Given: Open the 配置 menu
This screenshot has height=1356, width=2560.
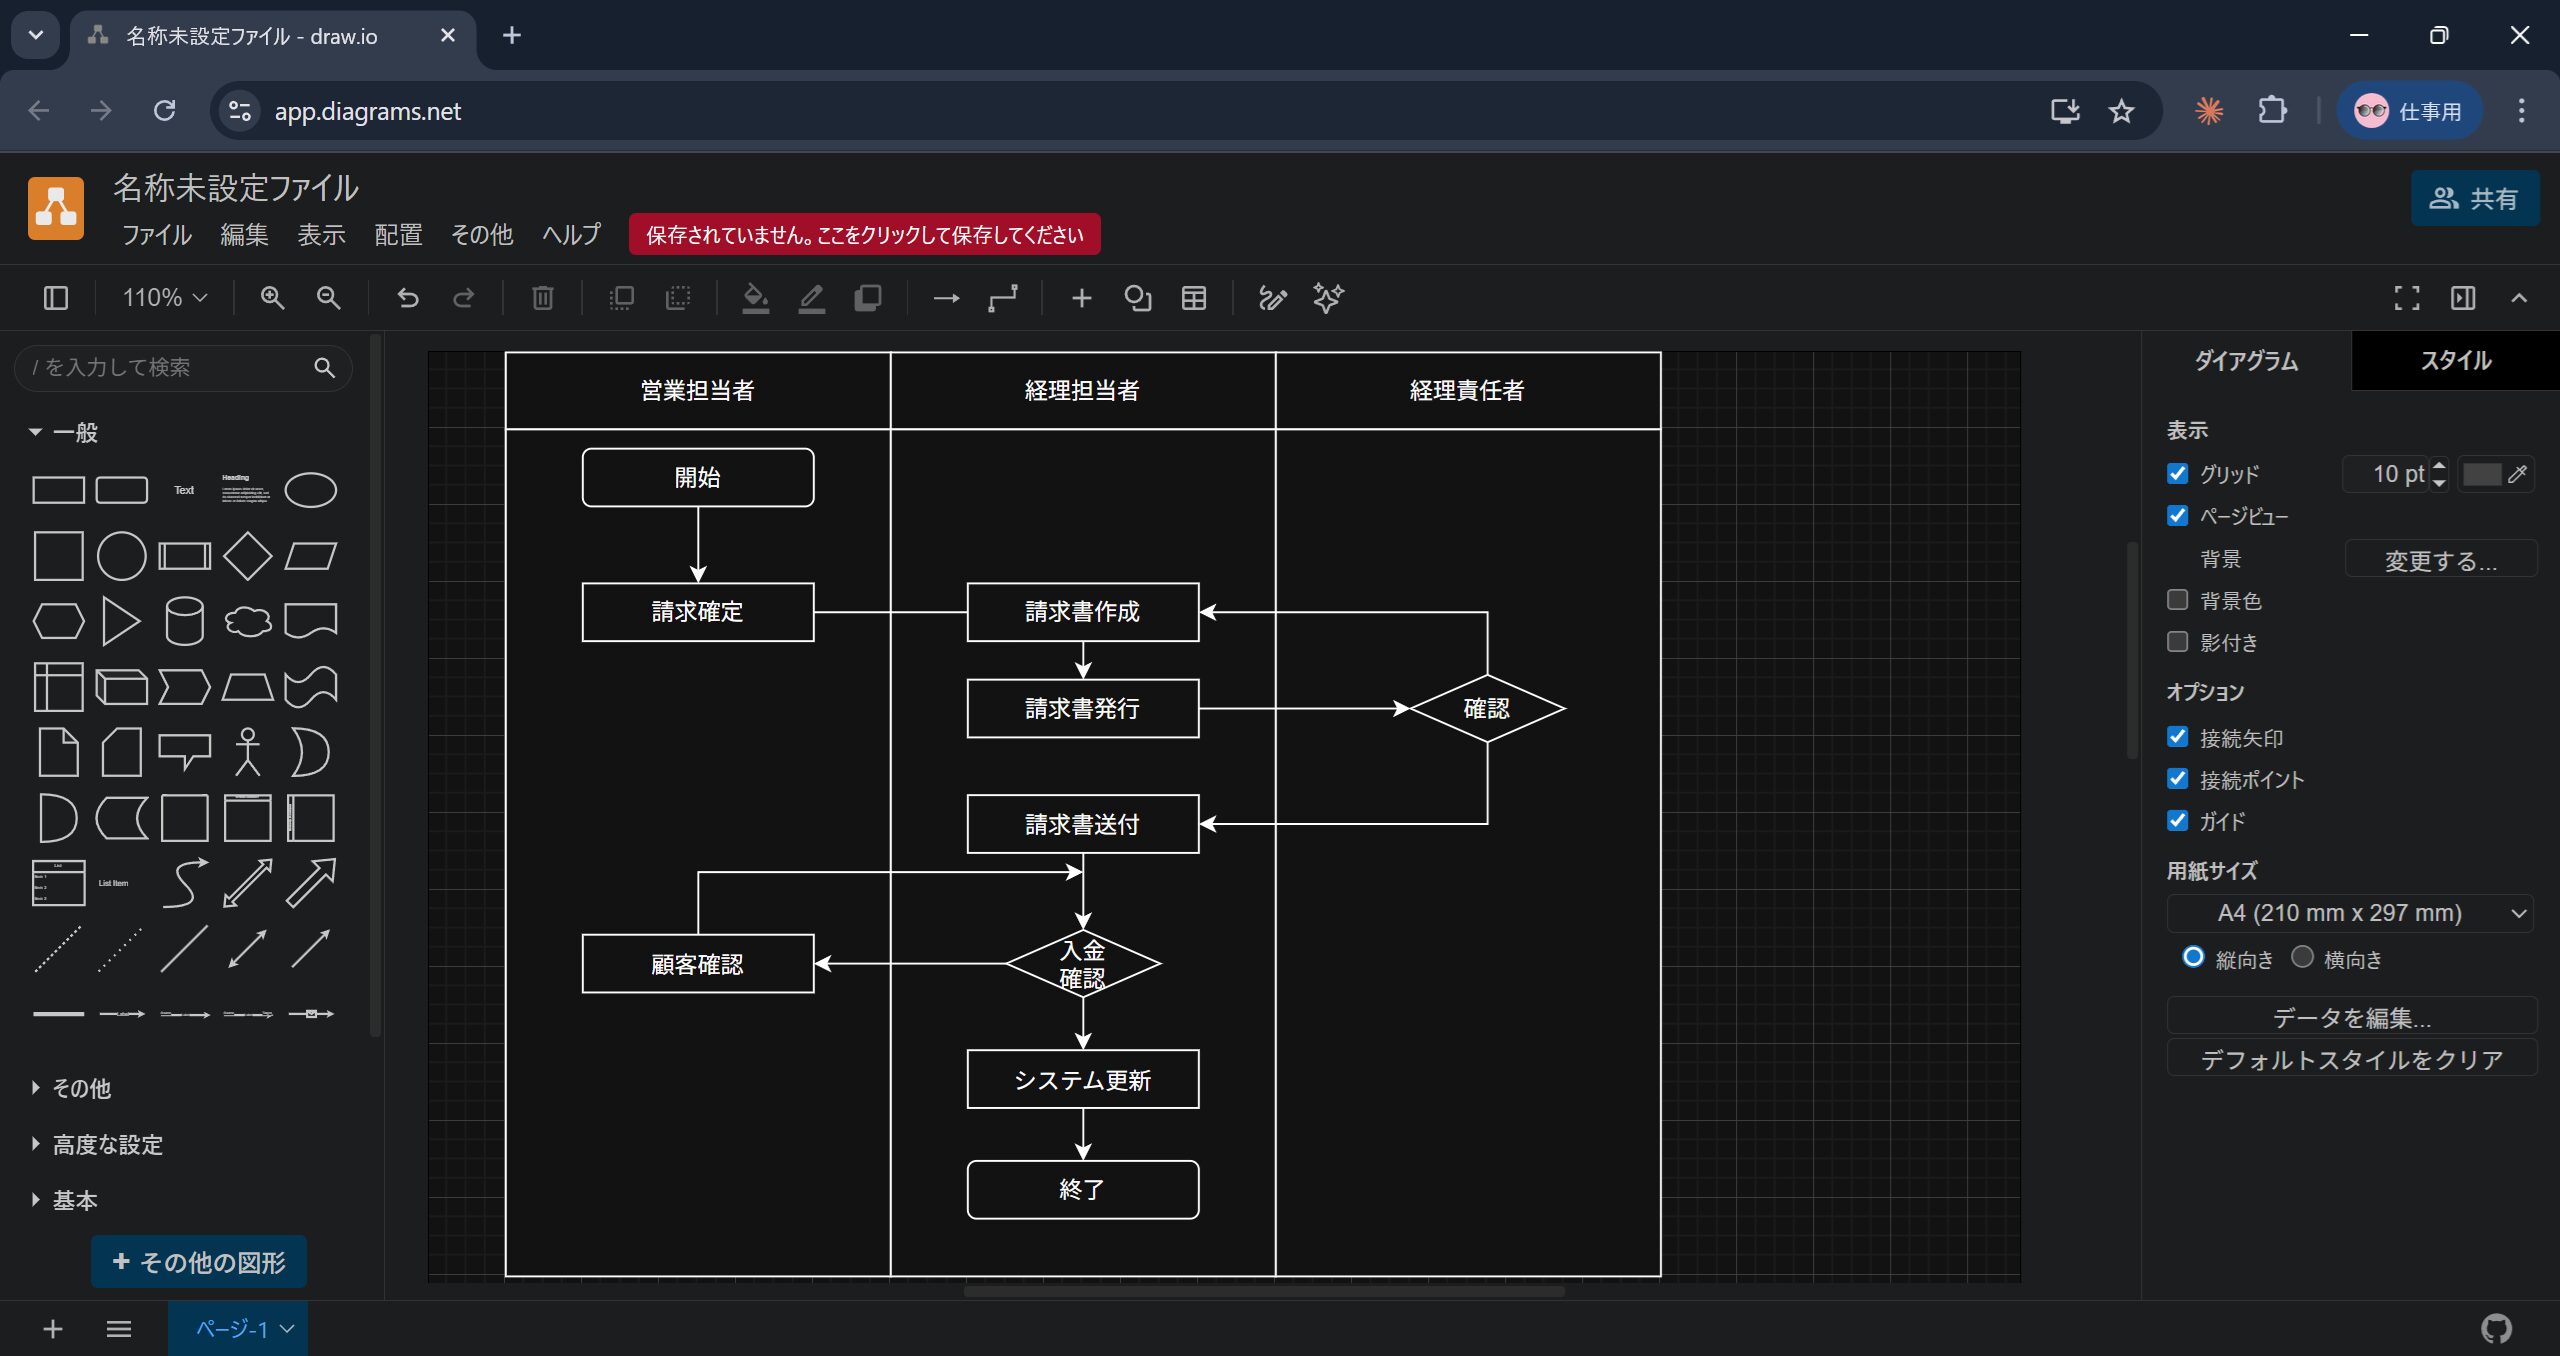Looking at the screenshot, I should coord(398,234).
